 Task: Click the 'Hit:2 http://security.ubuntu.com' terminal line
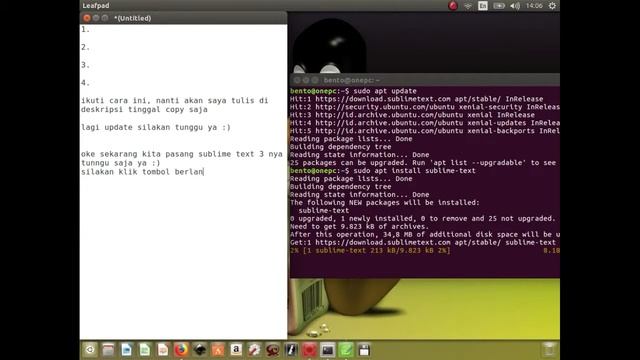point(425,107)
